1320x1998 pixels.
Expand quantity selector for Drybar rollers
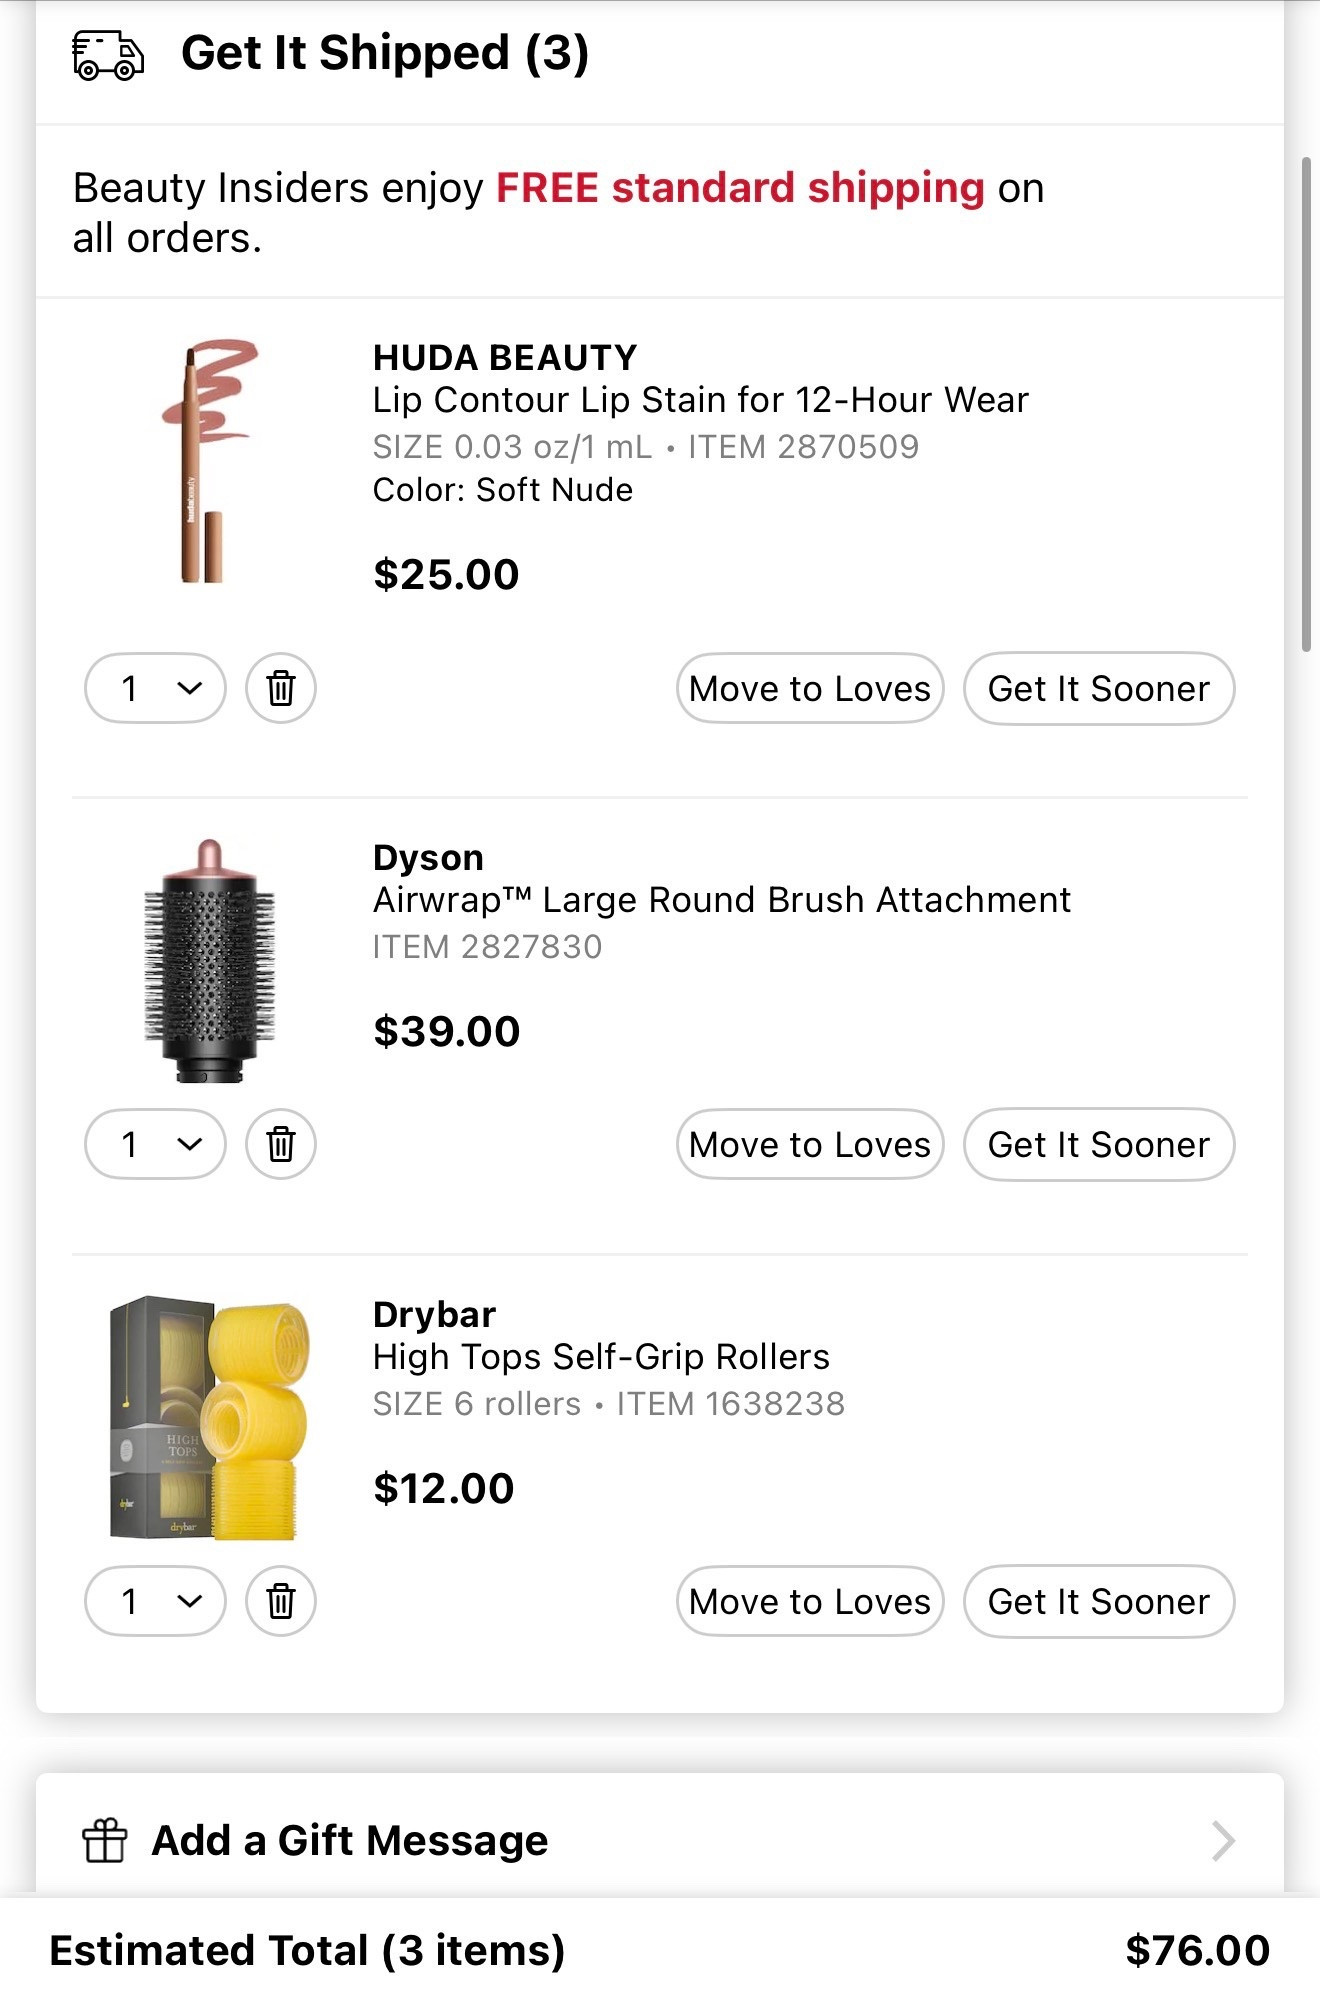pos(156,1601)
